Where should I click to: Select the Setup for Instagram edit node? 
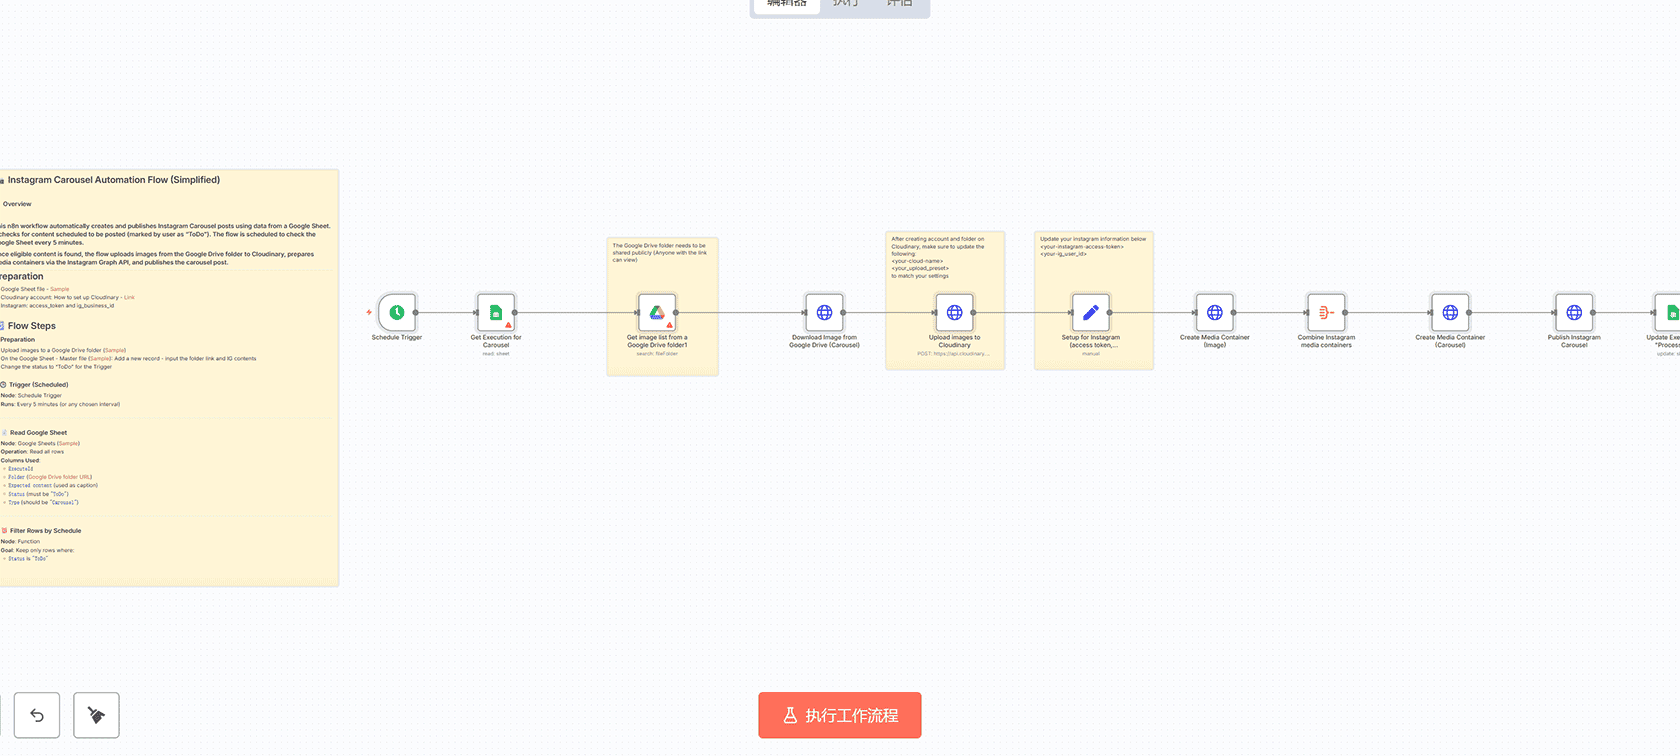point(1090,313)
